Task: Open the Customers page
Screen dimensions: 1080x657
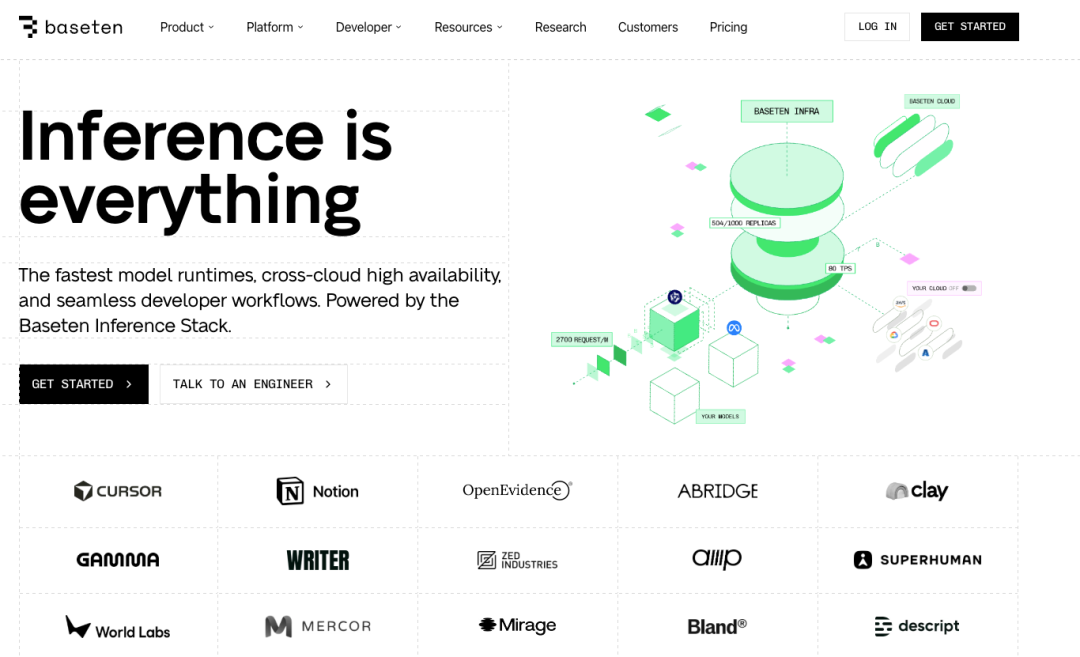Action: click(648, 27)
